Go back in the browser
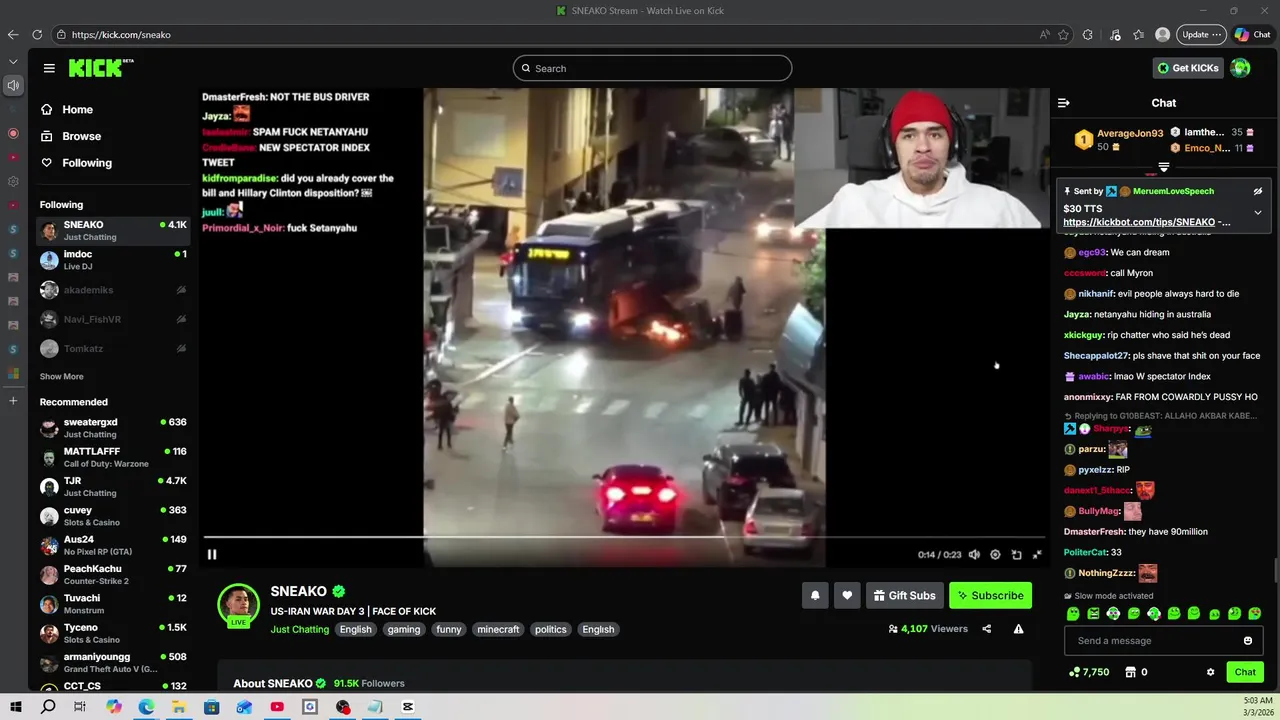The image size is (1280, 720). [13, 34]
